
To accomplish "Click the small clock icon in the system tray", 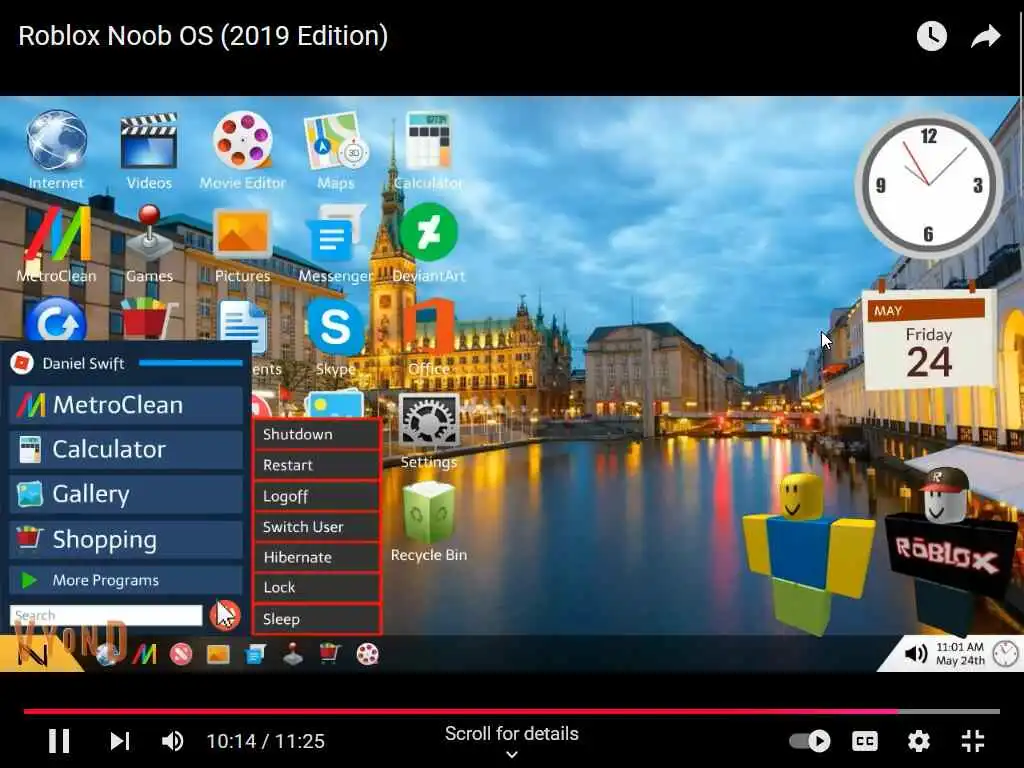I will (x=1005, y=654).
